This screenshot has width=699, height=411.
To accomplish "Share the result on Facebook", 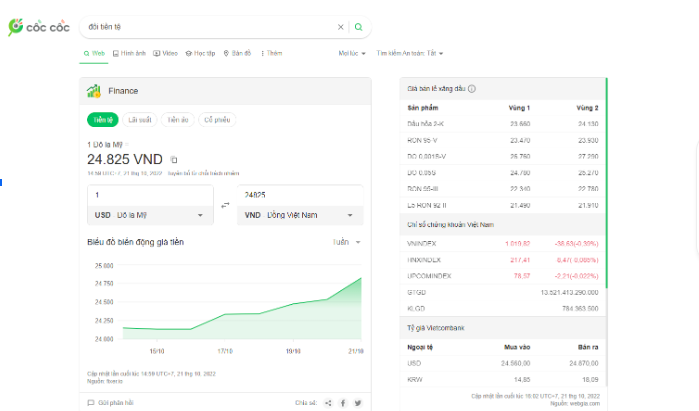I will coord(342,403).
